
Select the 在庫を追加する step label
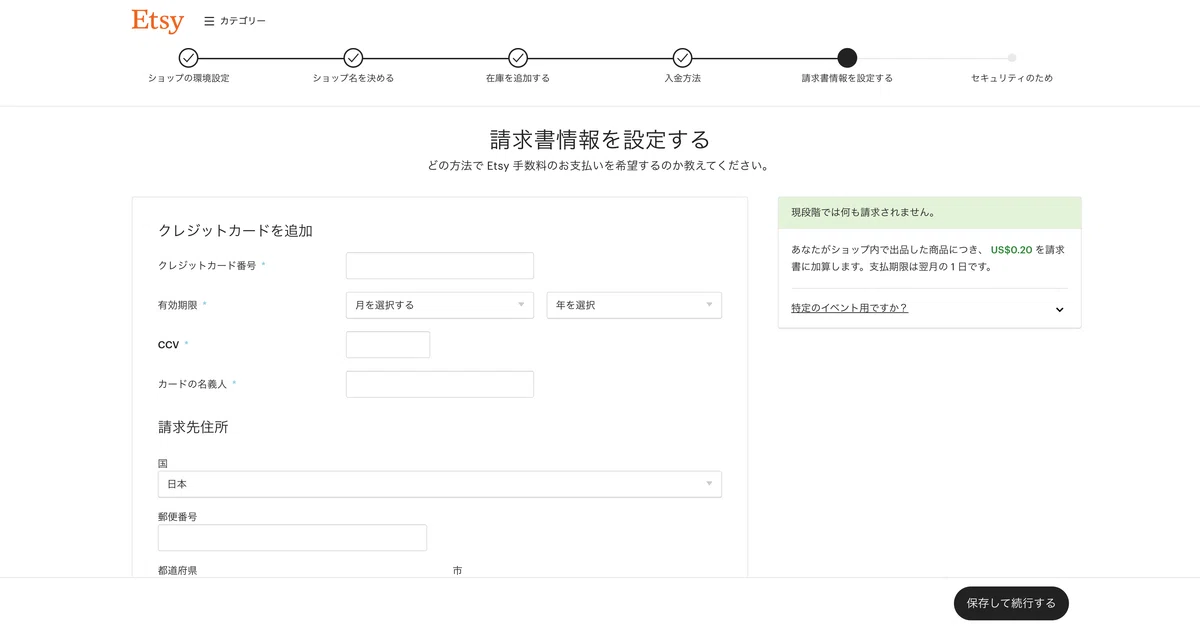pos(517,78)
